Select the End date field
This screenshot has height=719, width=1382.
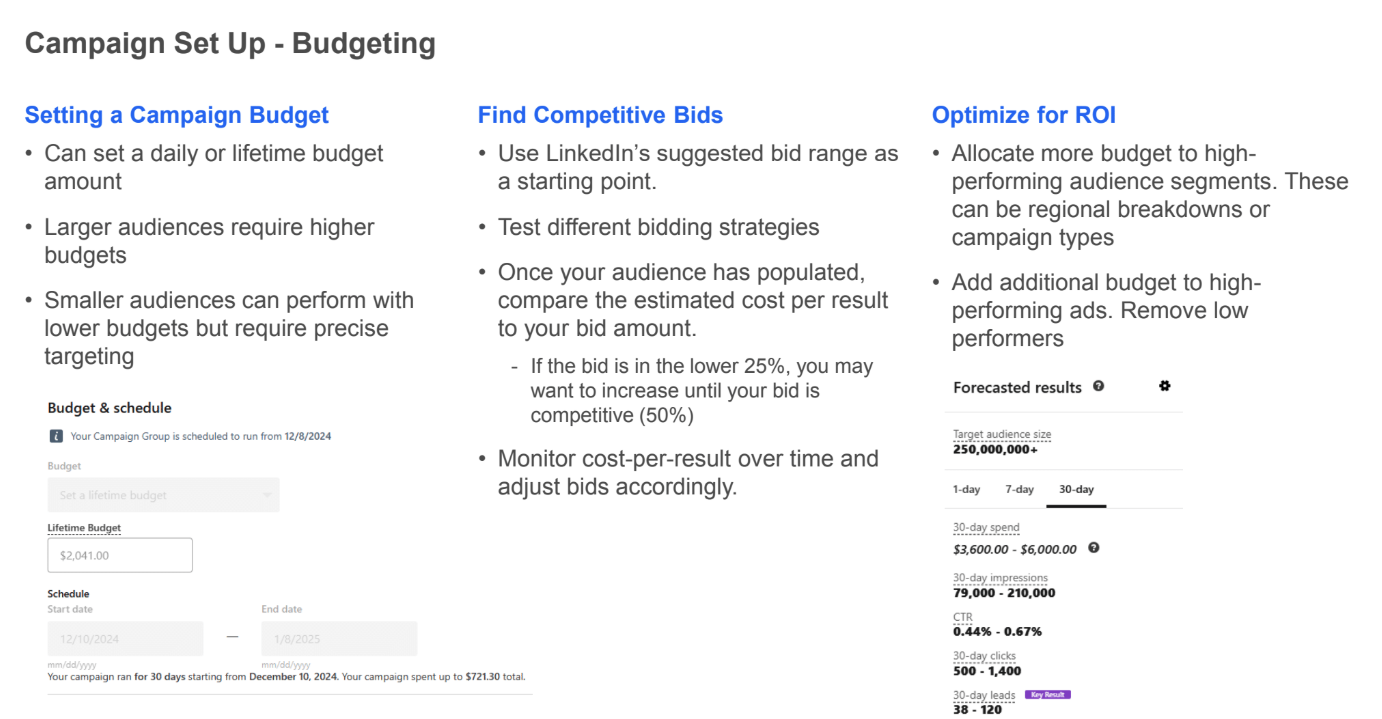339,639
